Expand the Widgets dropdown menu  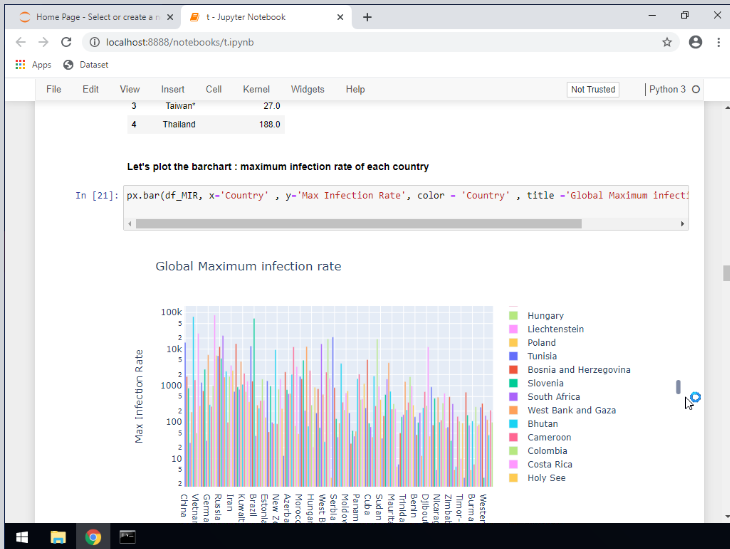(x=307, y=89)
